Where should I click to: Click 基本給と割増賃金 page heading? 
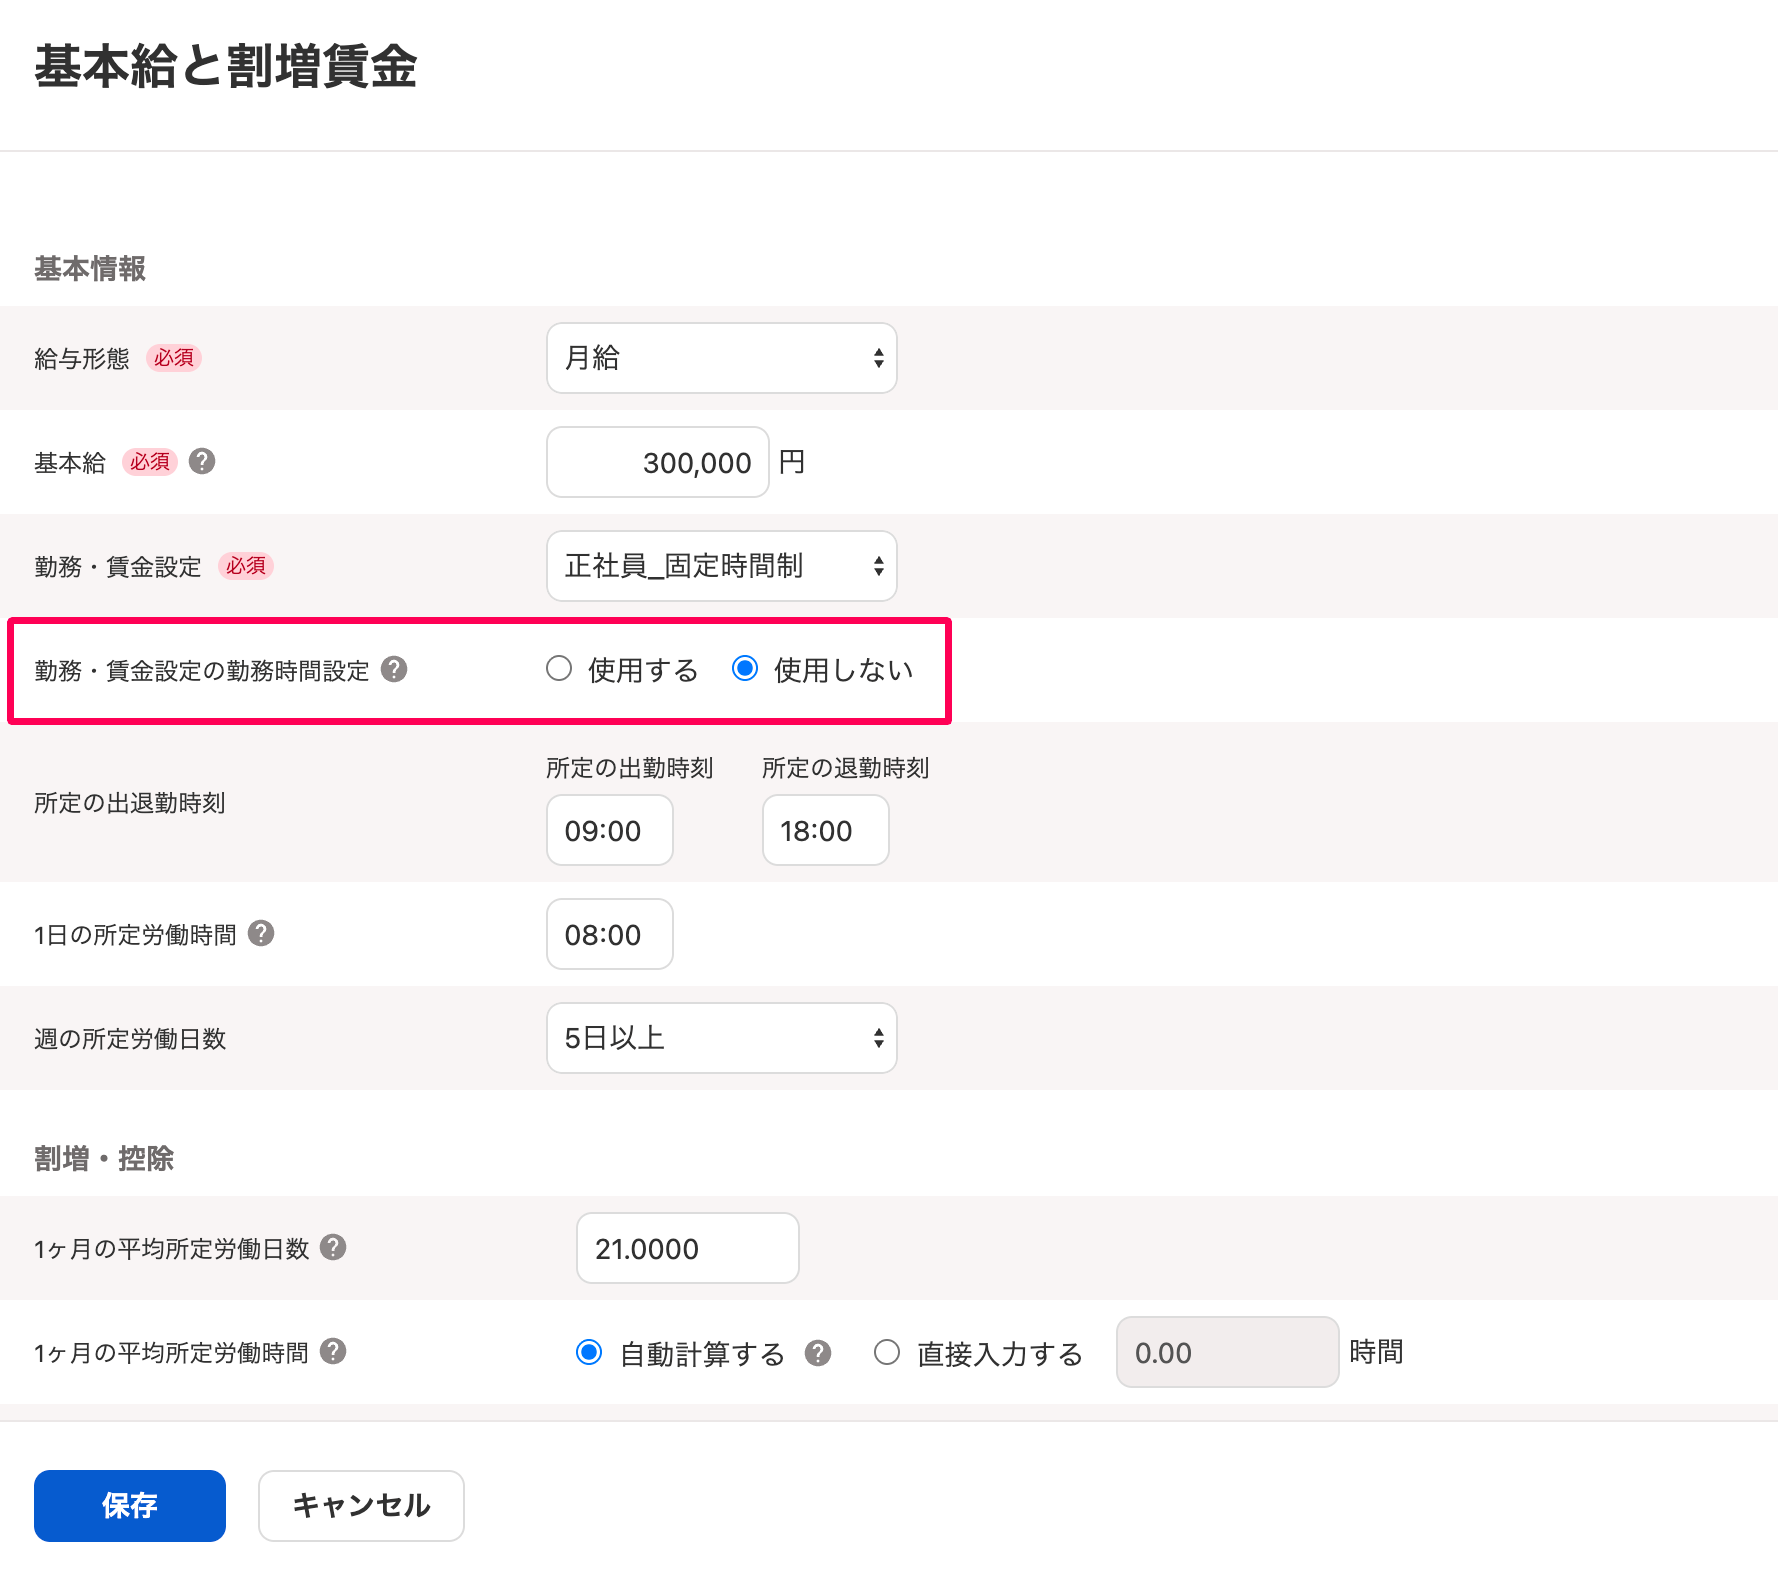226,67
